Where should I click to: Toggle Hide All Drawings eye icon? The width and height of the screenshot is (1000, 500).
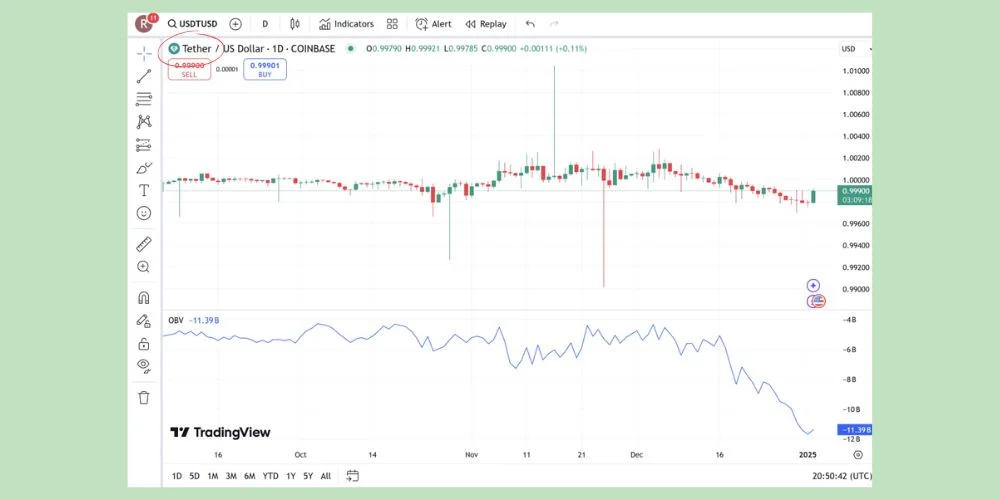(144, 366)
